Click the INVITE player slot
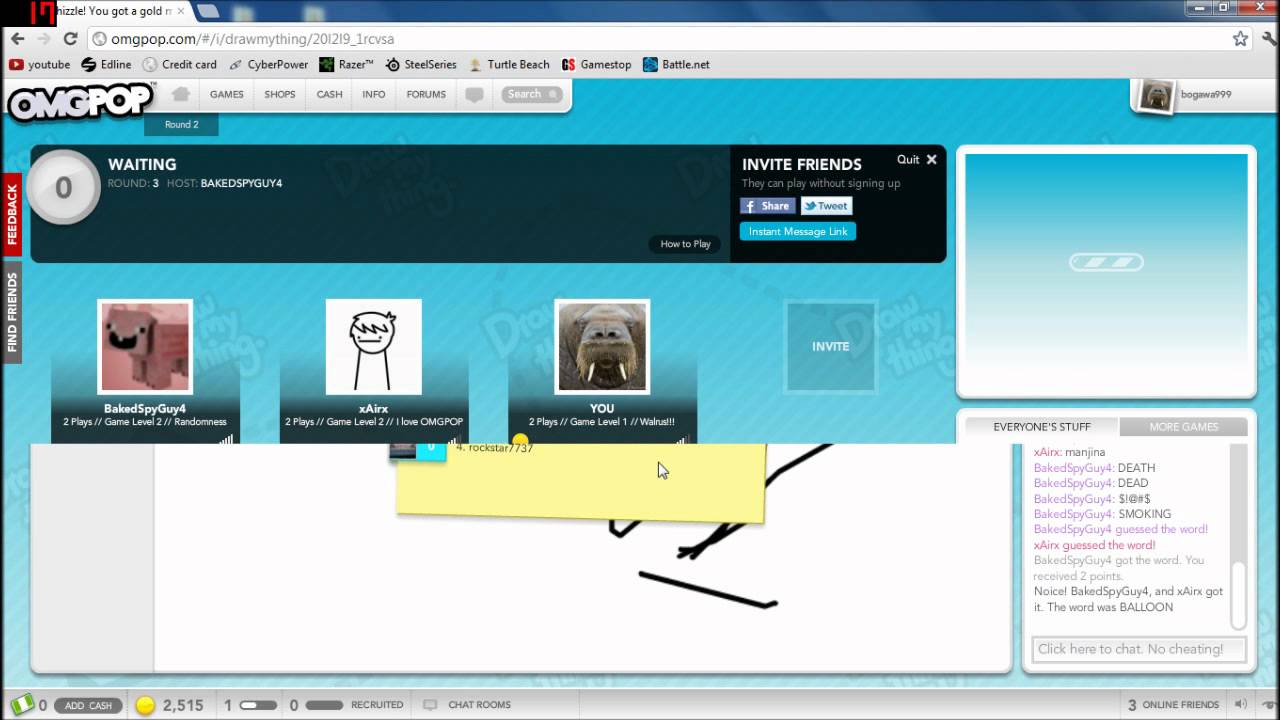Viewport: 1280px width, 720px height. click(830, 346)
